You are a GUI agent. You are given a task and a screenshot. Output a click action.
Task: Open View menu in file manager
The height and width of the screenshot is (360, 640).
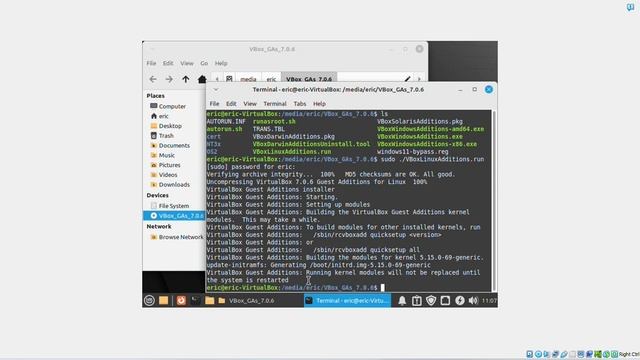187,63
